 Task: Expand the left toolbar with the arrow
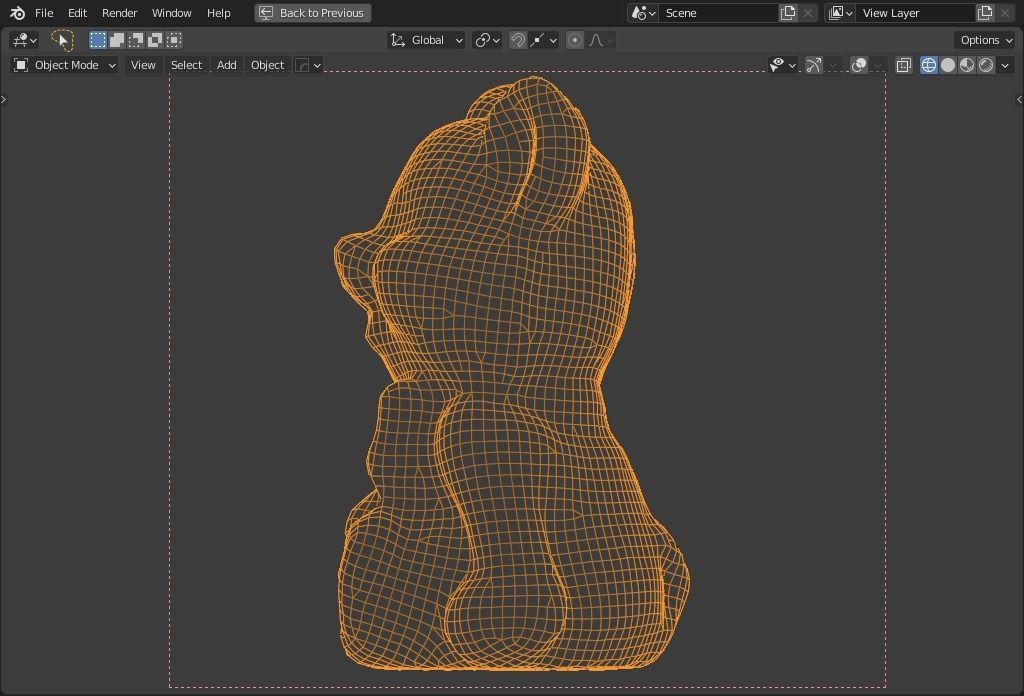(x=3, y=99)
